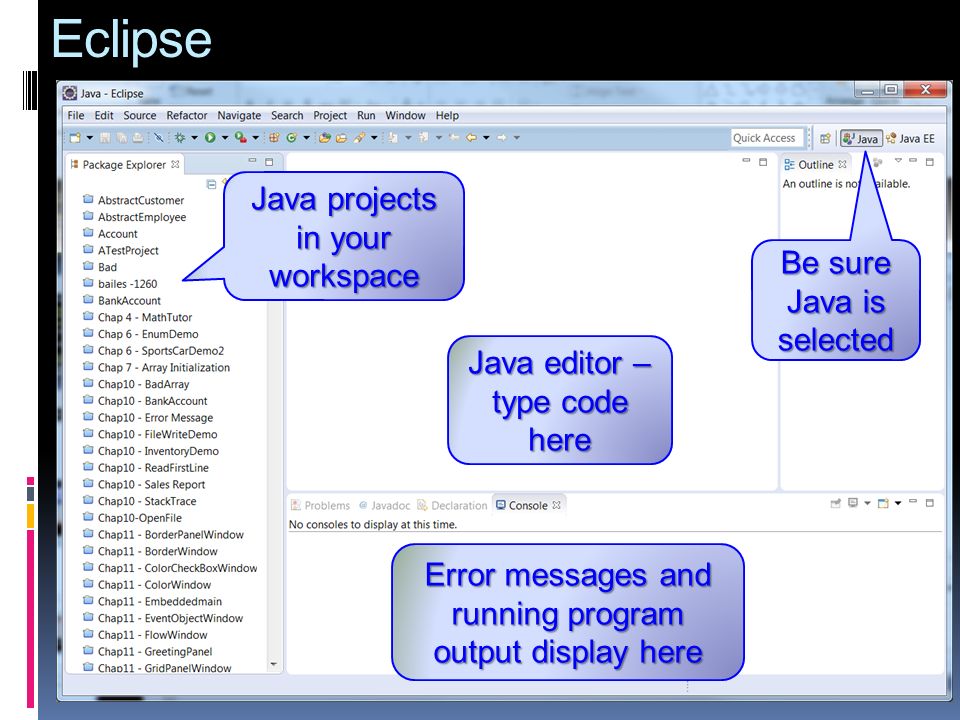Click the New Java Class icon

click(291, 138)
